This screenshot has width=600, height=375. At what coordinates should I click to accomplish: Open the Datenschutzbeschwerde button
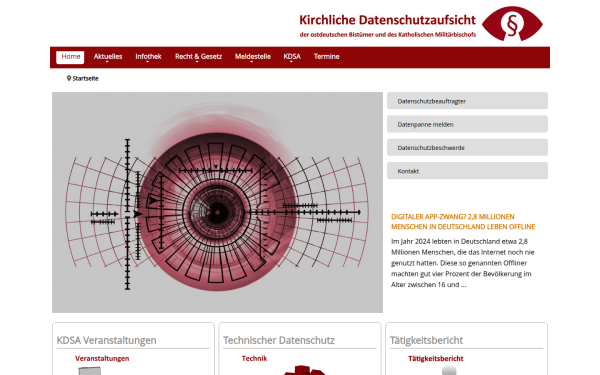467,148
